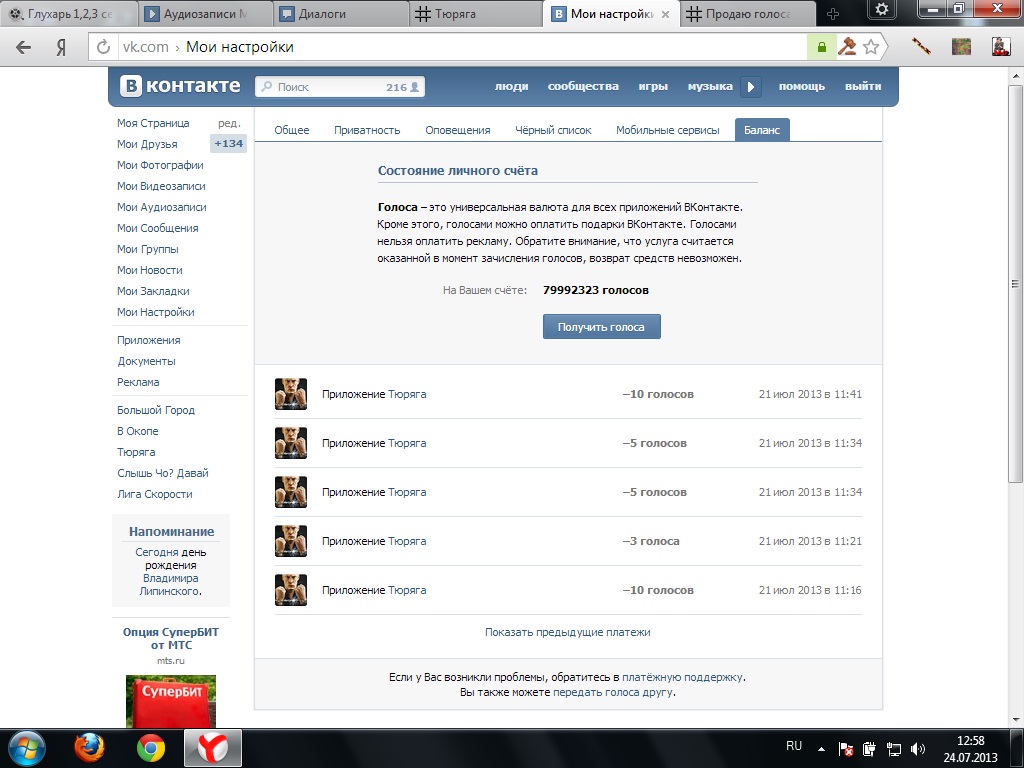
Task: Open 'Моя Страница' in sidebar
Action: click(153, 123)
